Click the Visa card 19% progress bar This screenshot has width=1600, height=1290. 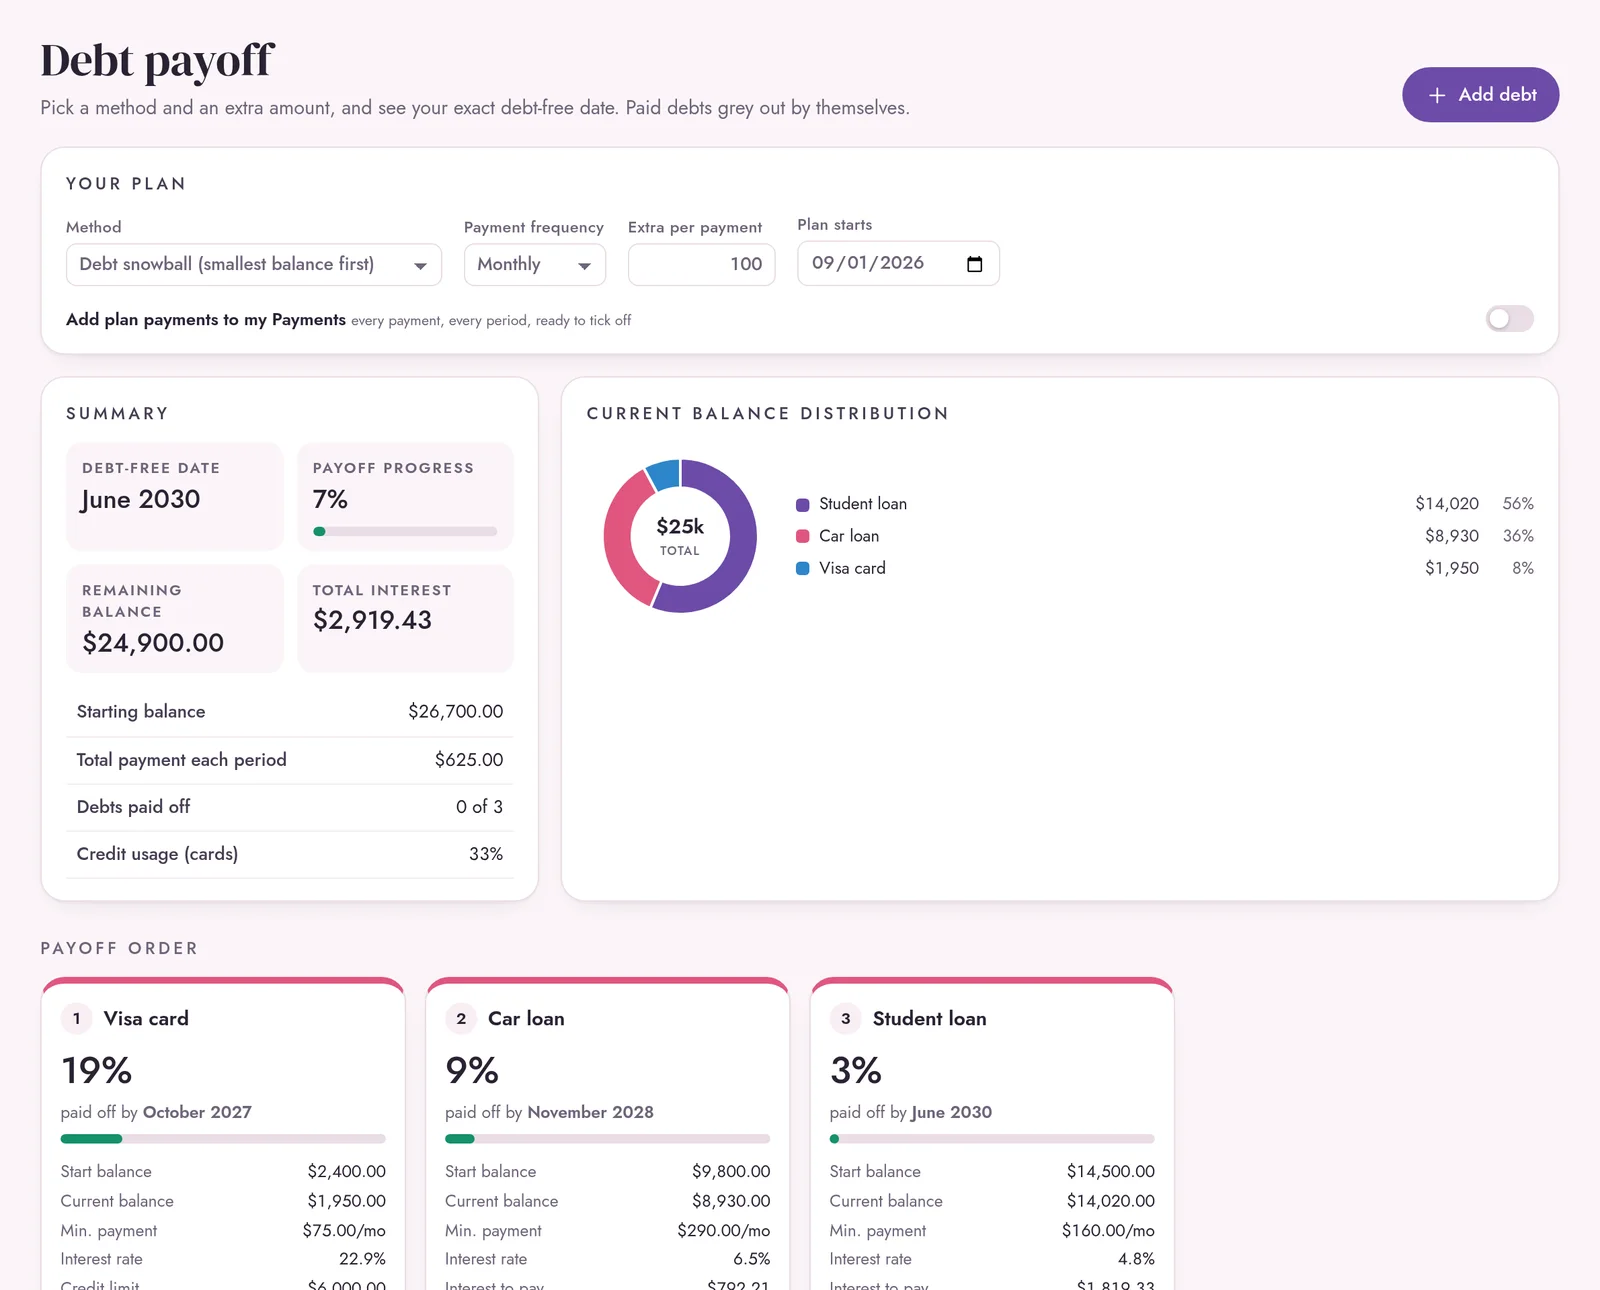click(223, 1139)
